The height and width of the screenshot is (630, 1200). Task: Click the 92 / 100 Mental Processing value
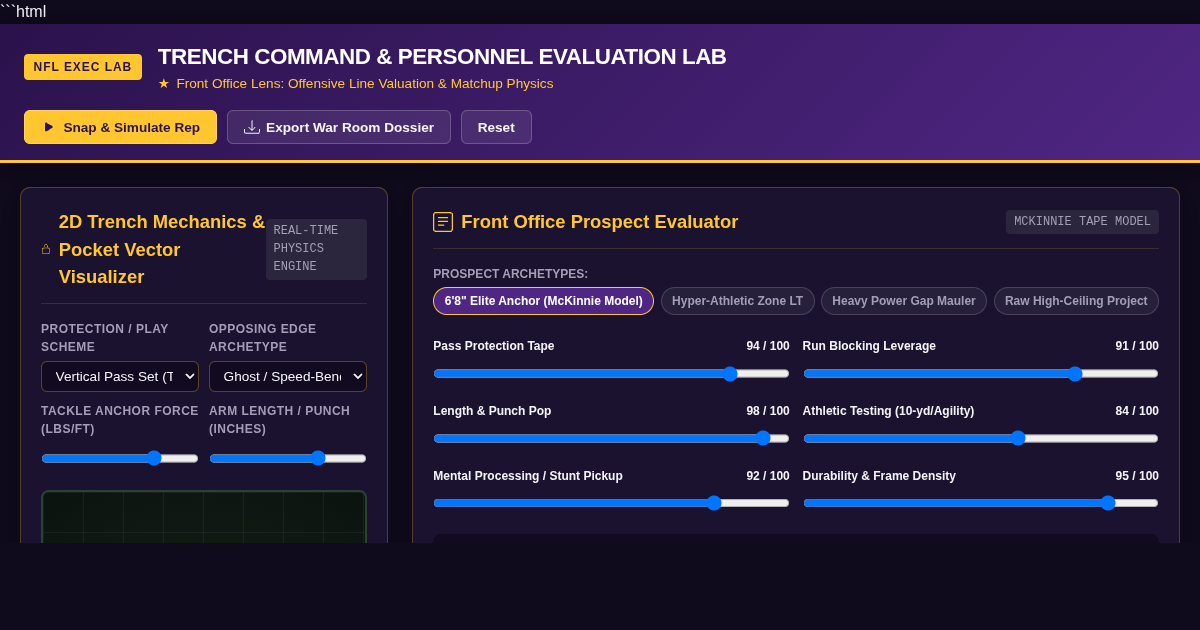(x=768, y=476)
